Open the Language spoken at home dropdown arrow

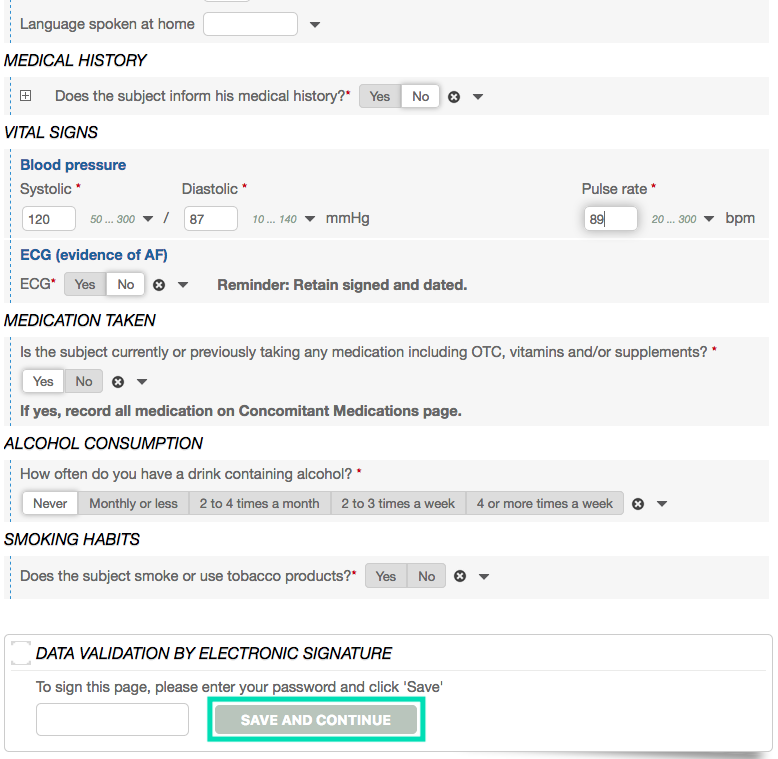[315, 25]
